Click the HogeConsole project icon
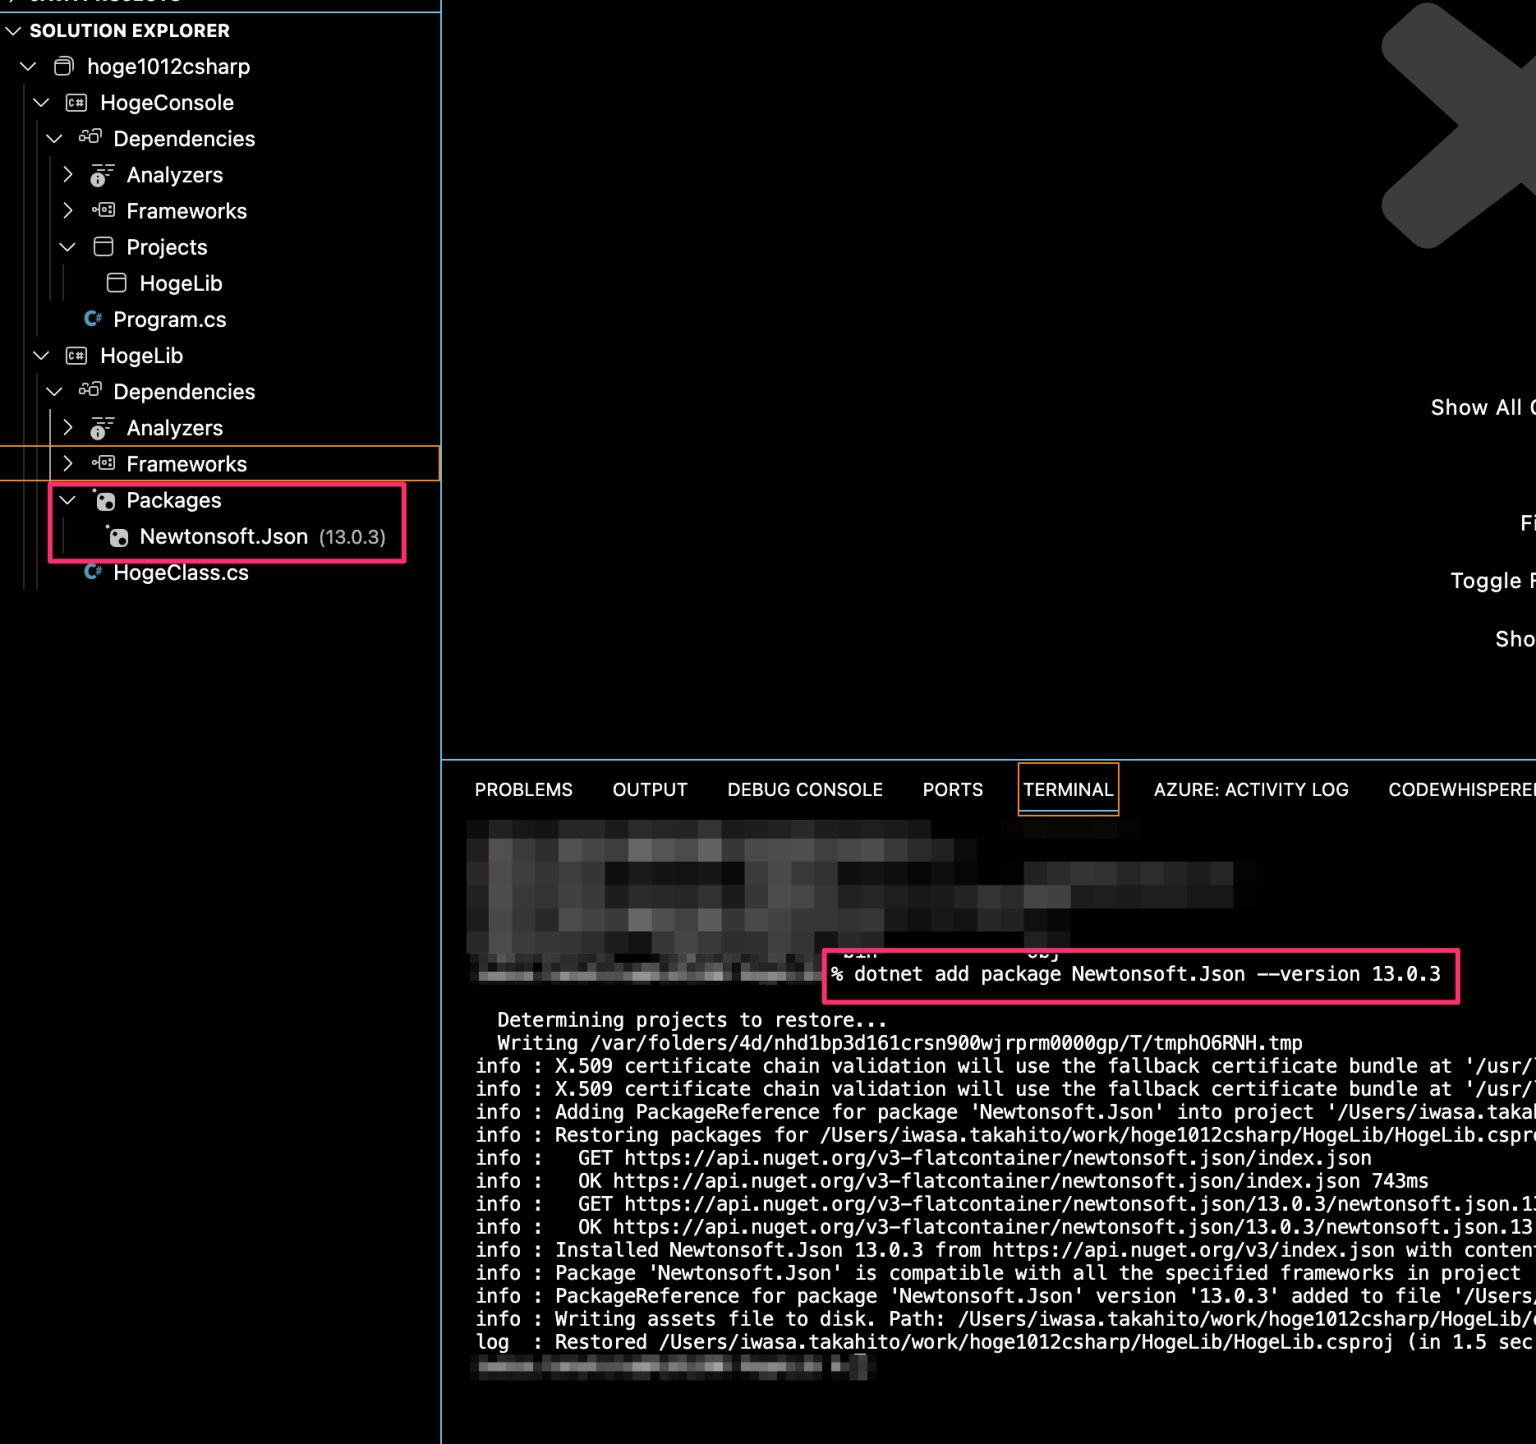Image resolution: width=1536 pixels, height=1444 pixels. click(x=75, y=102)
